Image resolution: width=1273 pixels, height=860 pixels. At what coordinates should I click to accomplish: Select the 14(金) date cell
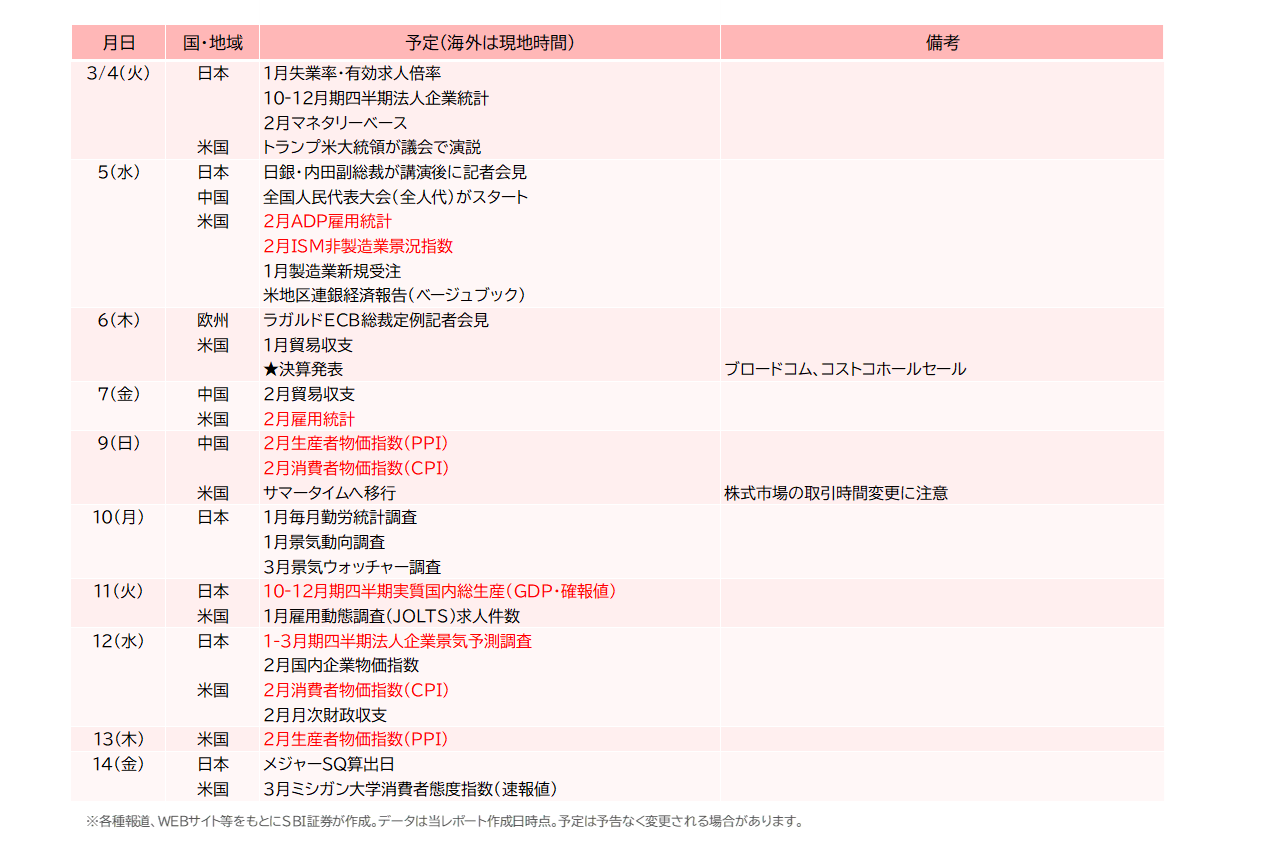coord(119,764)
